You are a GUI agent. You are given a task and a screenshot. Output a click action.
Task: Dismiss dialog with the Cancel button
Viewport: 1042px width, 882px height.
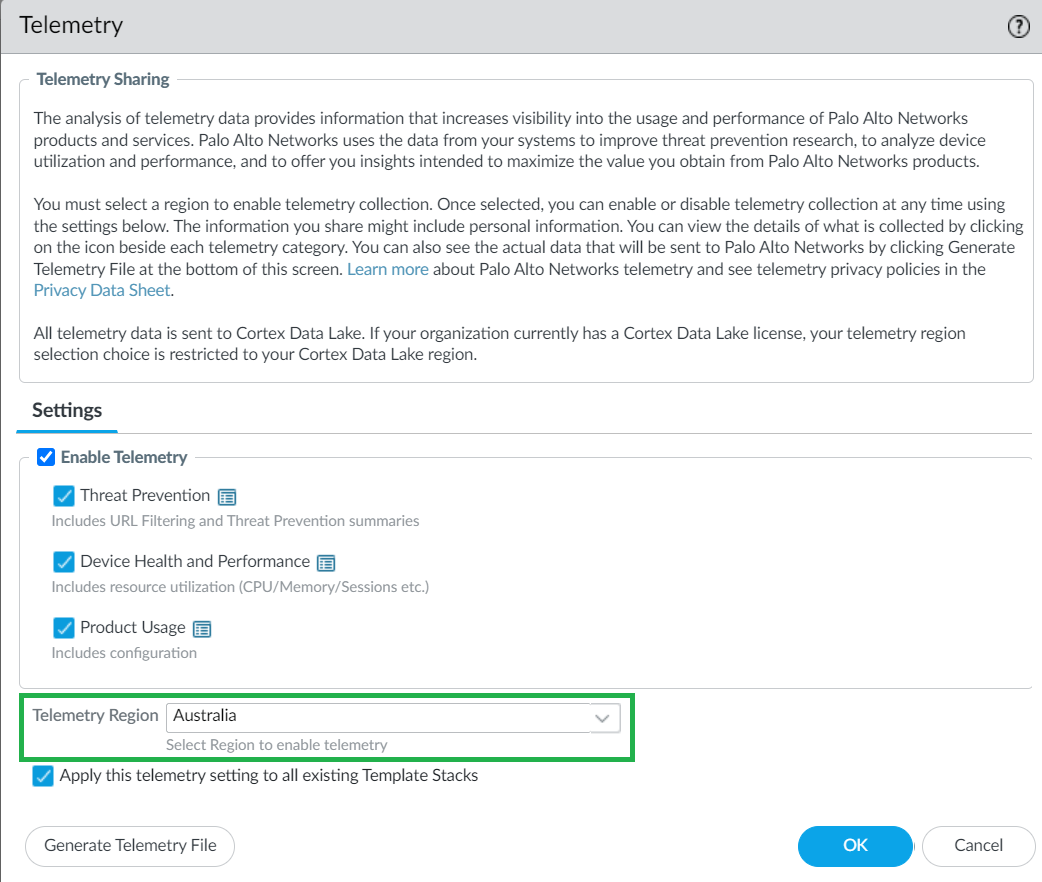pyautogui.click(x=978, y=845)
